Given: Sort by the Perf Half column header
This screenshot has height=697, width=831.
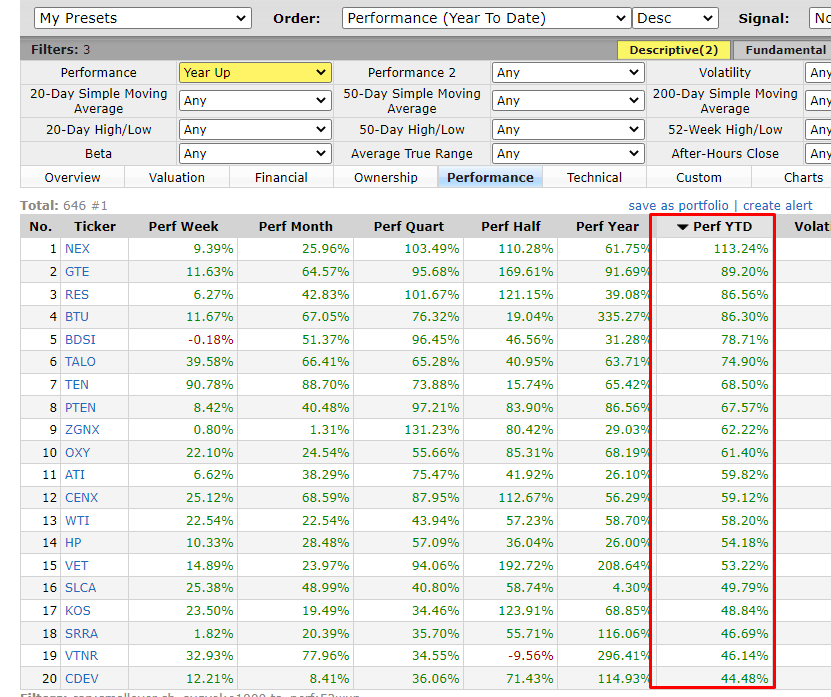Looking at the screenshot, I should (511, 227).
